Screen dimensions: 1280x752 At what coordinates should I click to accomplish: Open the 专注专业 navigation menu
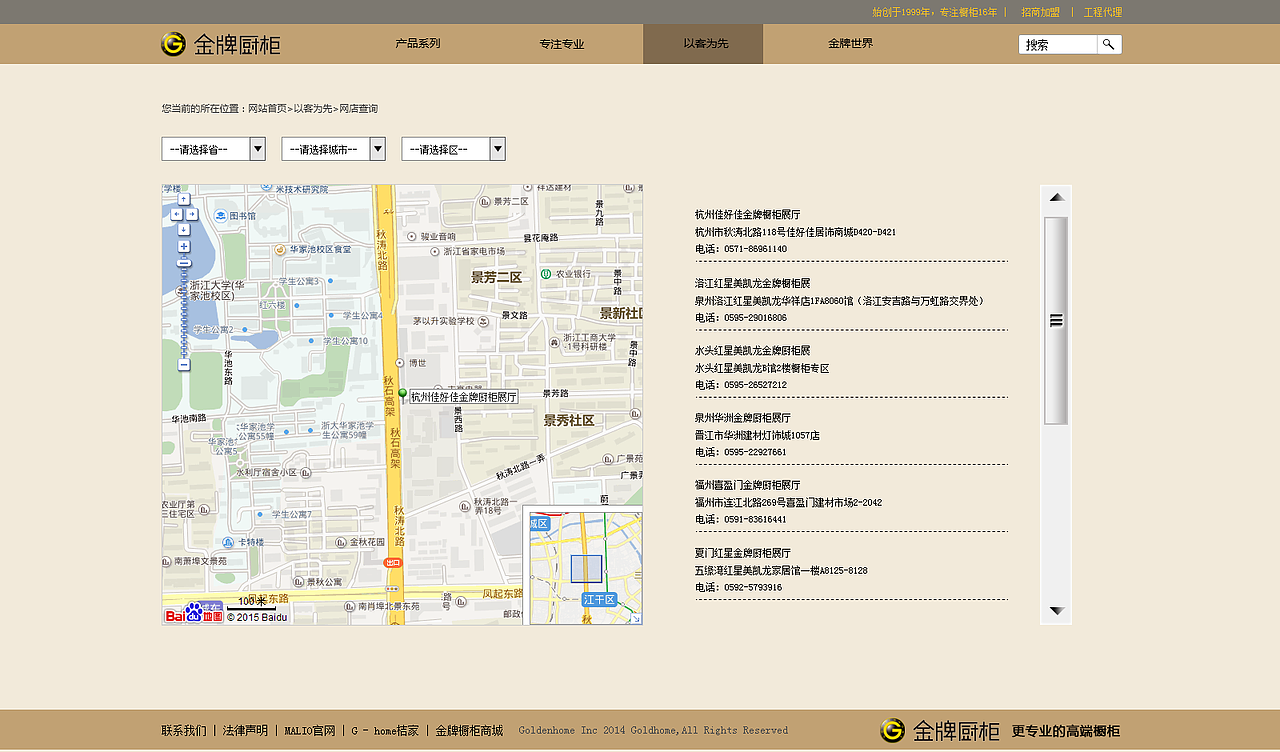562,44
